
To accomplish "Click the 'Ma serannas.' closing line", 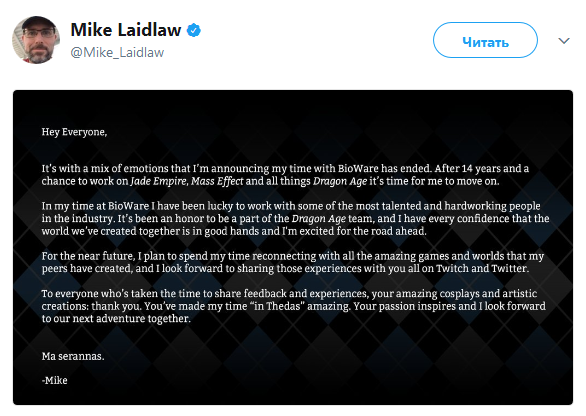I will [73, 356].
